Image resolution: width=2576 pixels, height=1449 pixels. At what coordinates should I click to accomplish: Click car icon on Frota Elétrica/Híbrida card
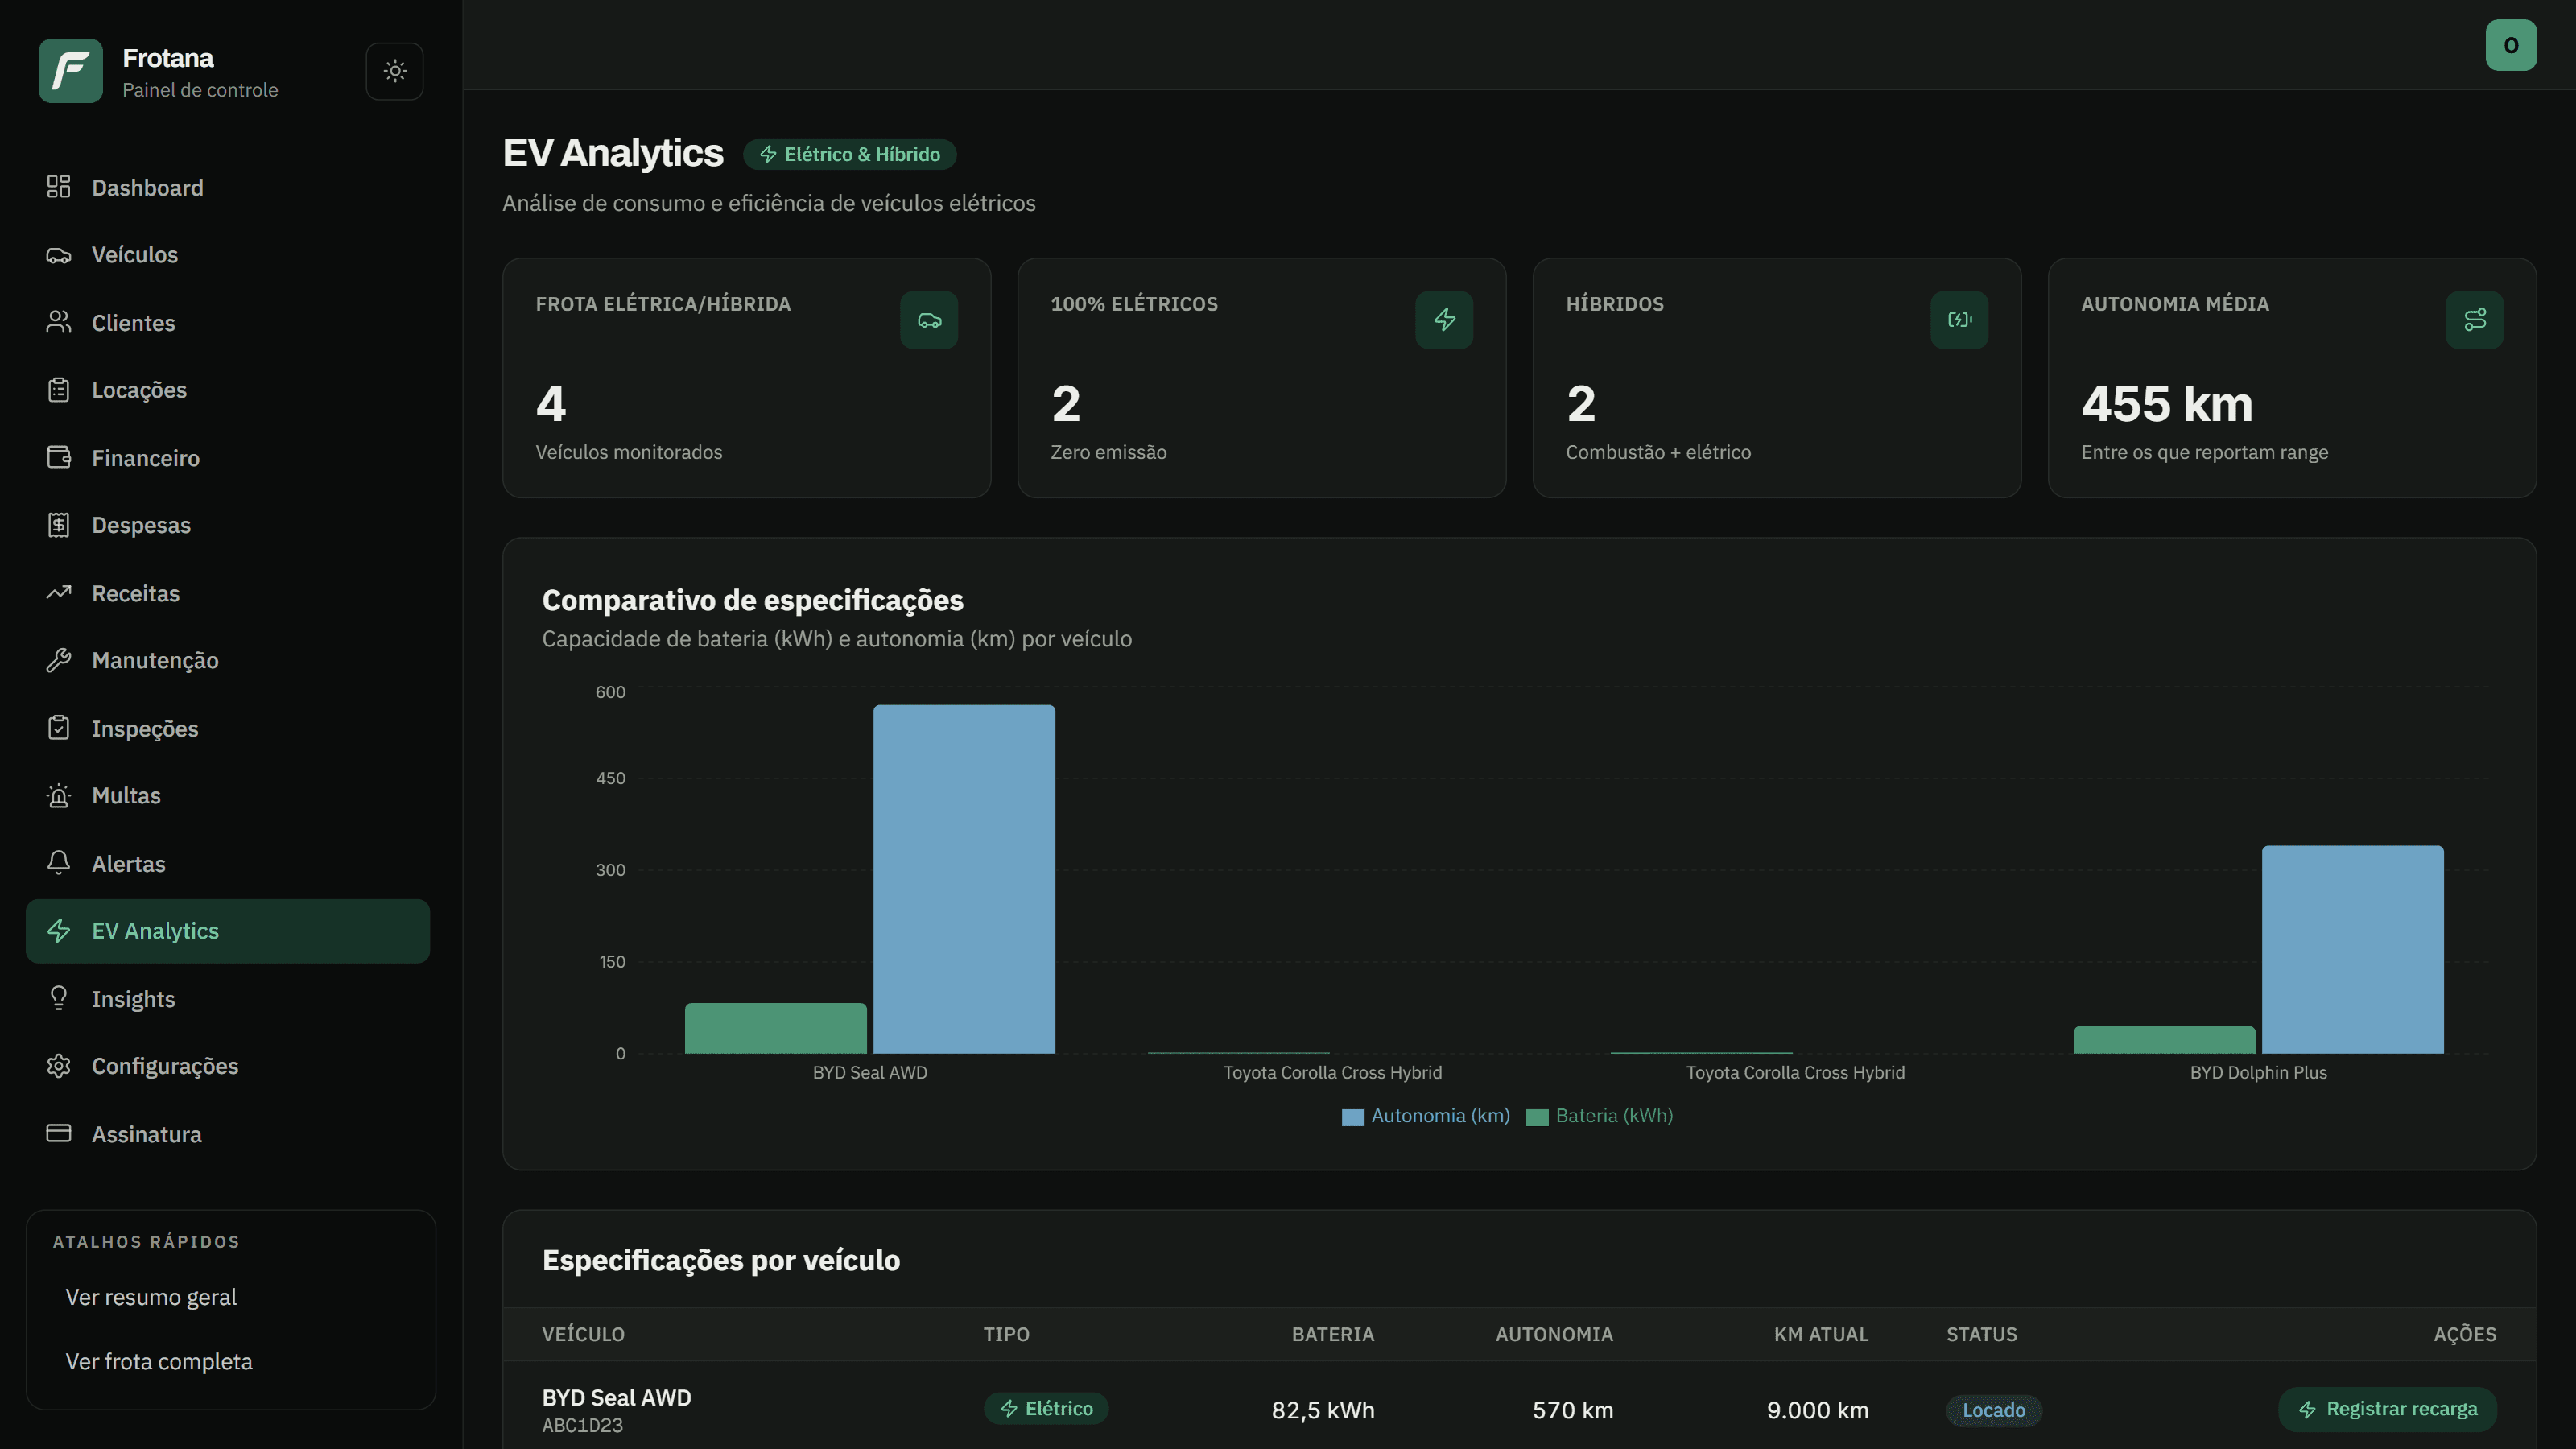pyautogui.click(x=929, y=320)
